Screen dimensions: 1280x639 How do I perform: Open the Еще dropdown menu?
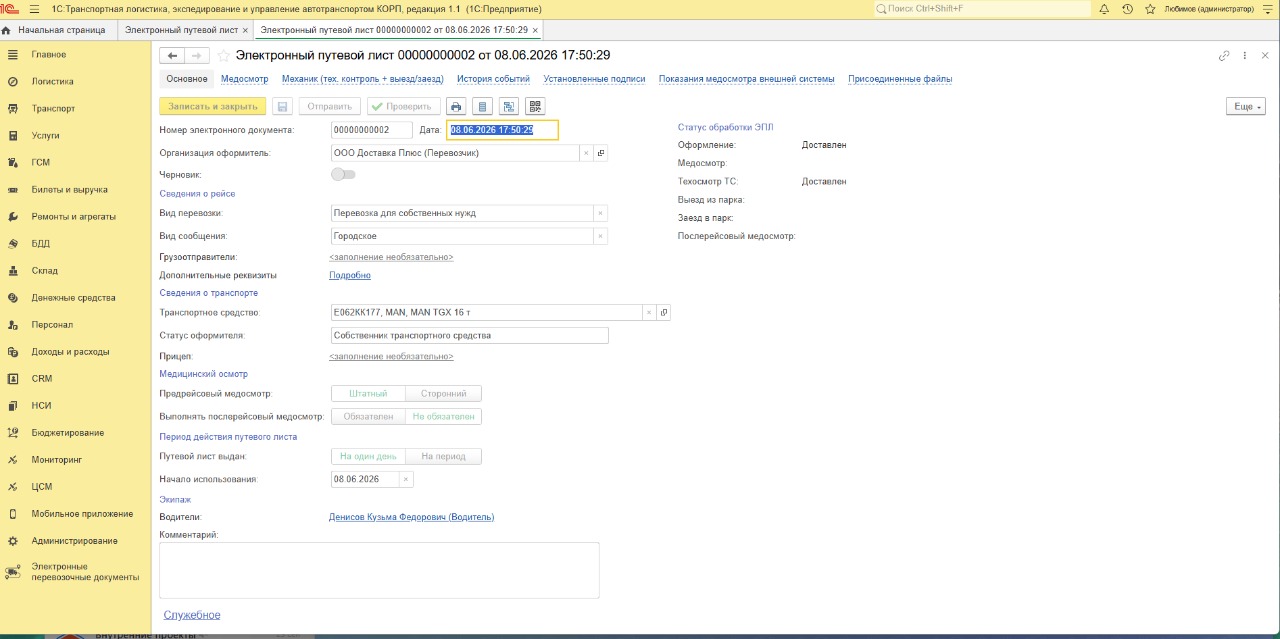coord(1246,106)
